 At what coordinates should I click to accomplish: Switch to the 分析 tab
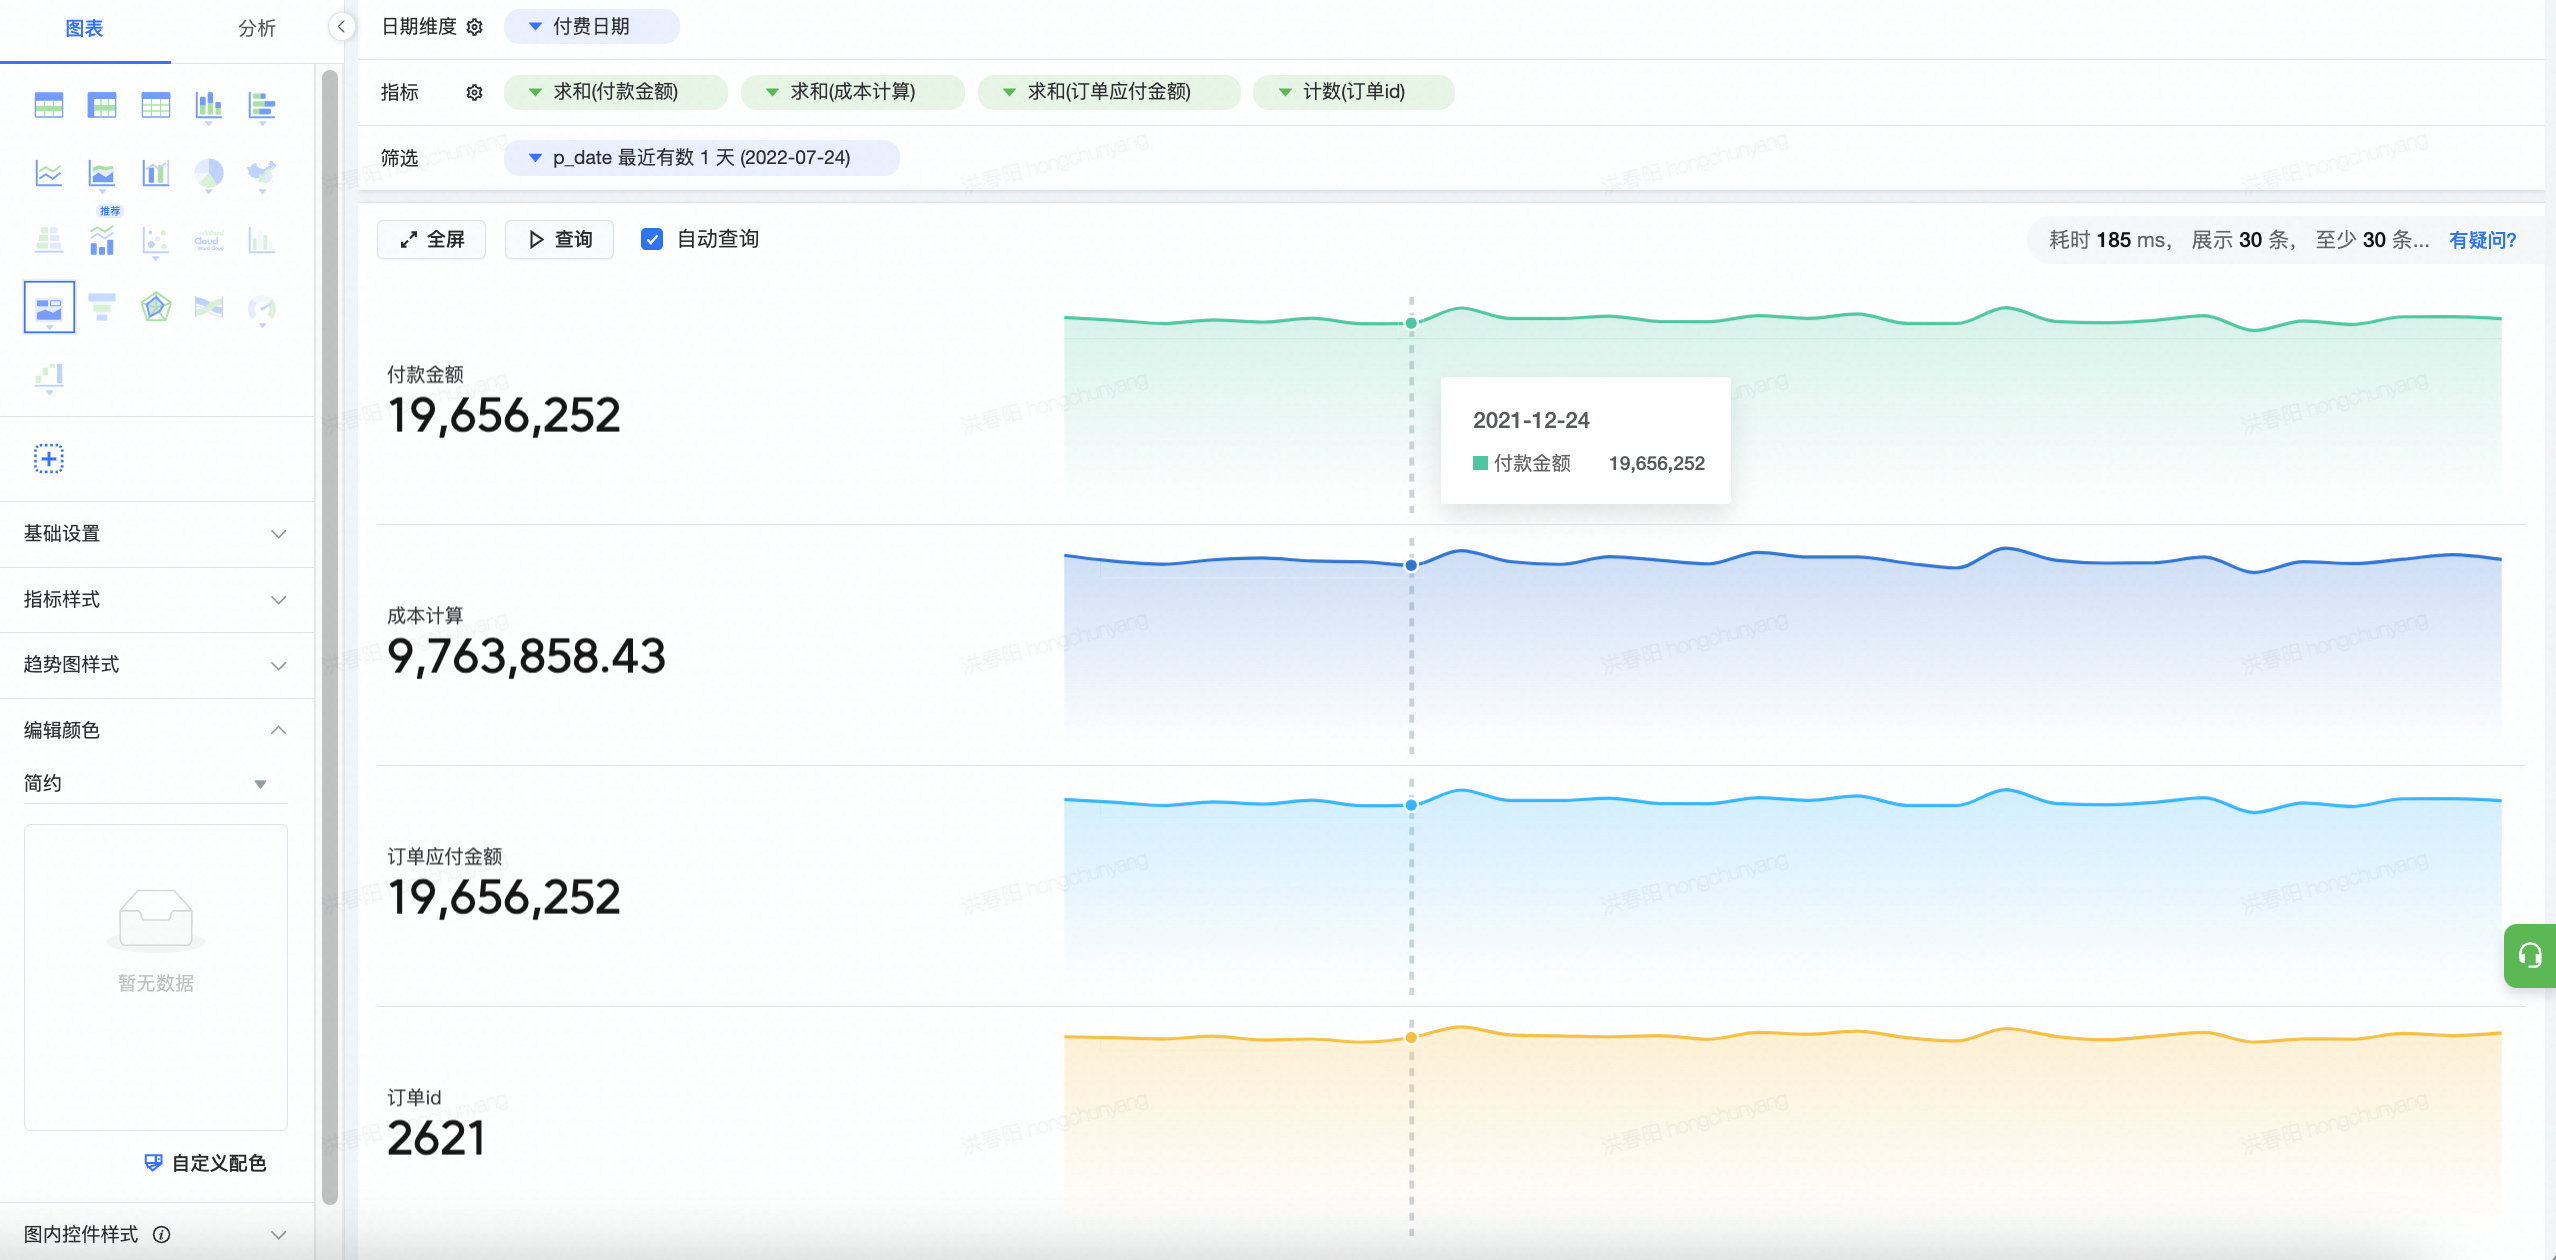pos(257,29)
